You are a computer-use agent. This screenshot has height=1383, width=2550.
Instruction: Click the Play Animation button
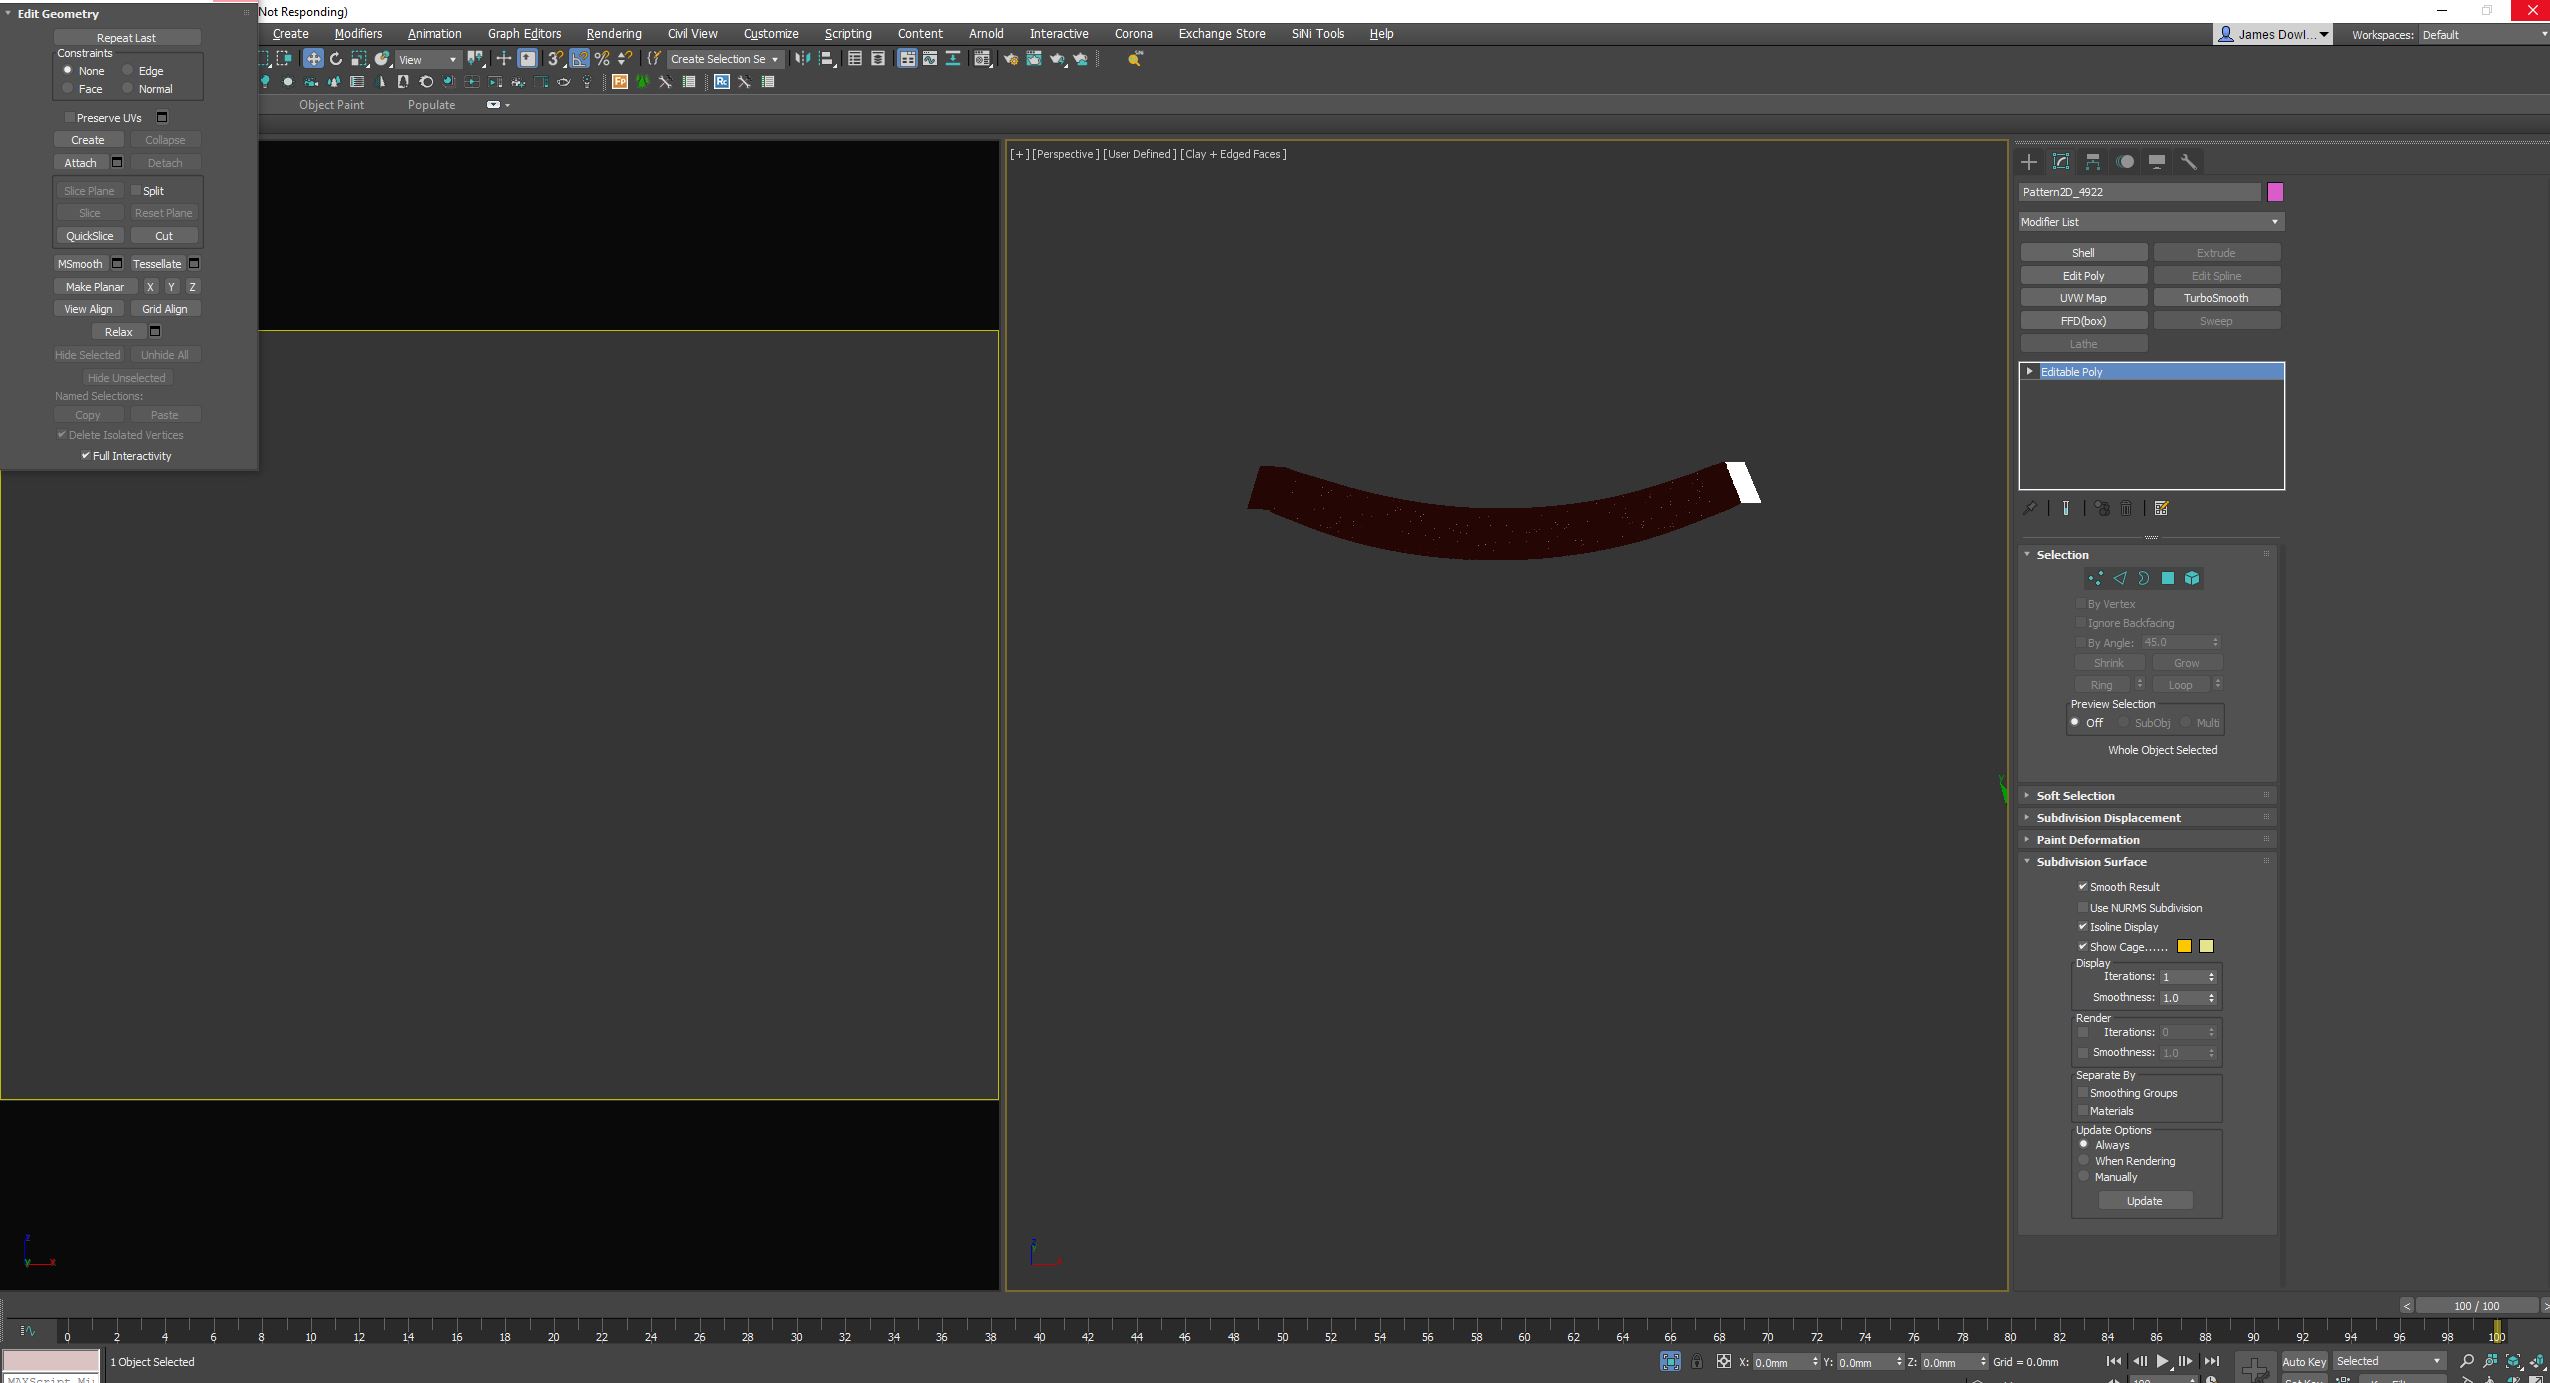tap(2162, 1361)
